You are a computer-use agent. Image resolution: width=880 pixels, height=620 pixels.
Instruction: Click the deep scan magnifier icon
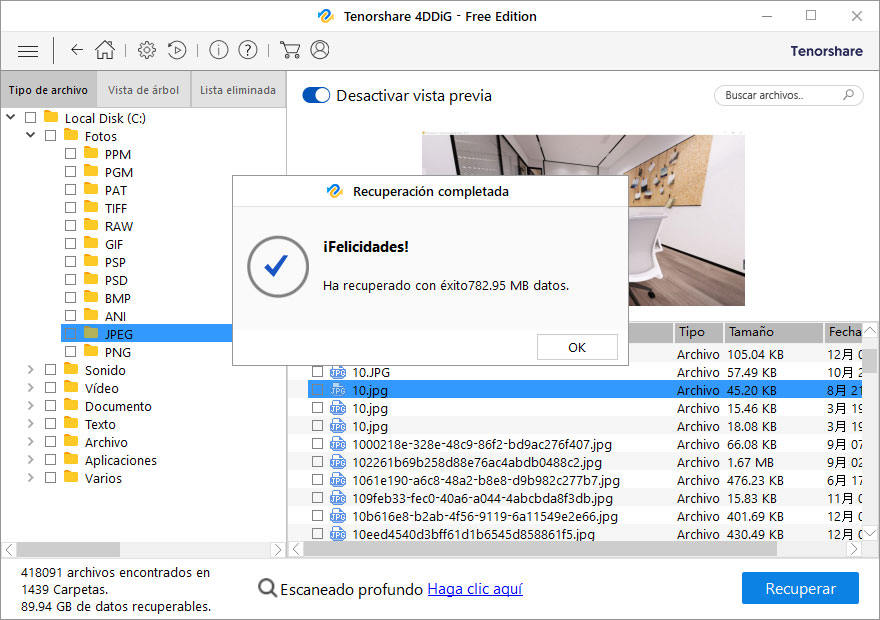(x=267, y=589)
